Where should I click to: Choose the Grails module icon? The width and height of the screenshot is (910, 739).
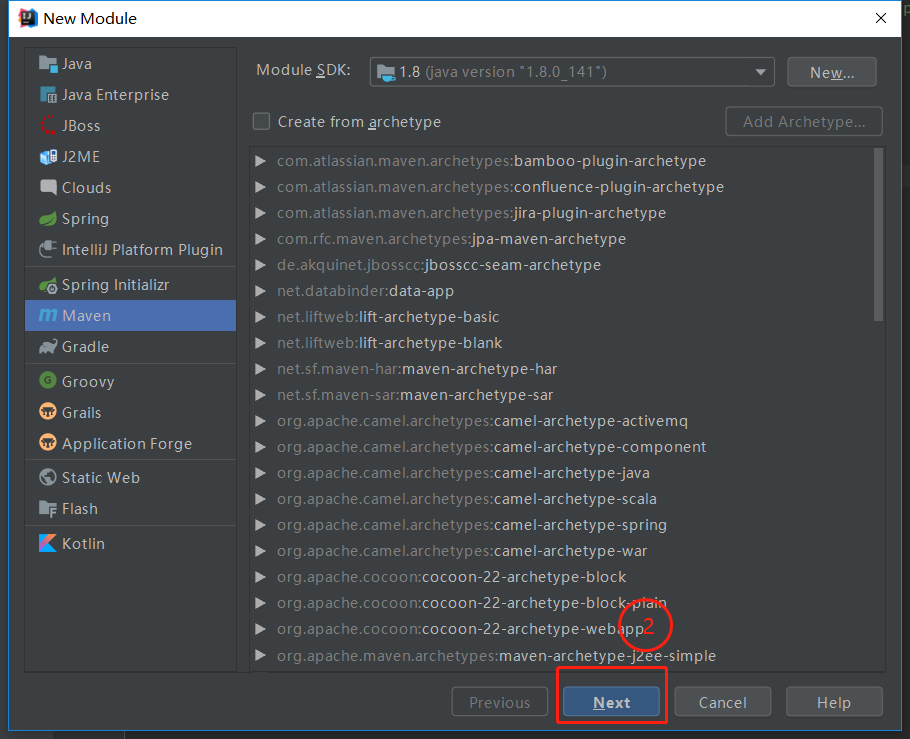click(x=48, y=412)
